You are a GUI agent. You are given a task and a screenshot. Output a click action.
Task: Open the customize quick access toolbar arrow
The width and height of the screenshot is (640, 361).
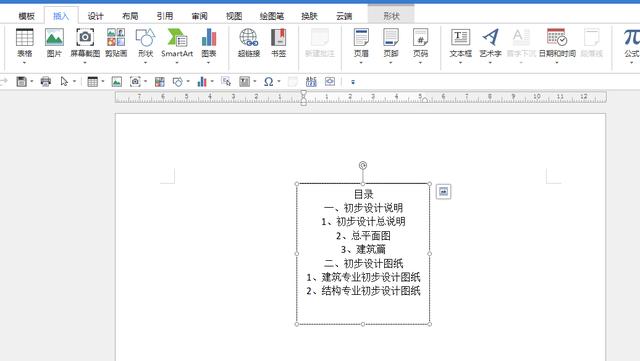click(x=353, y=82)
